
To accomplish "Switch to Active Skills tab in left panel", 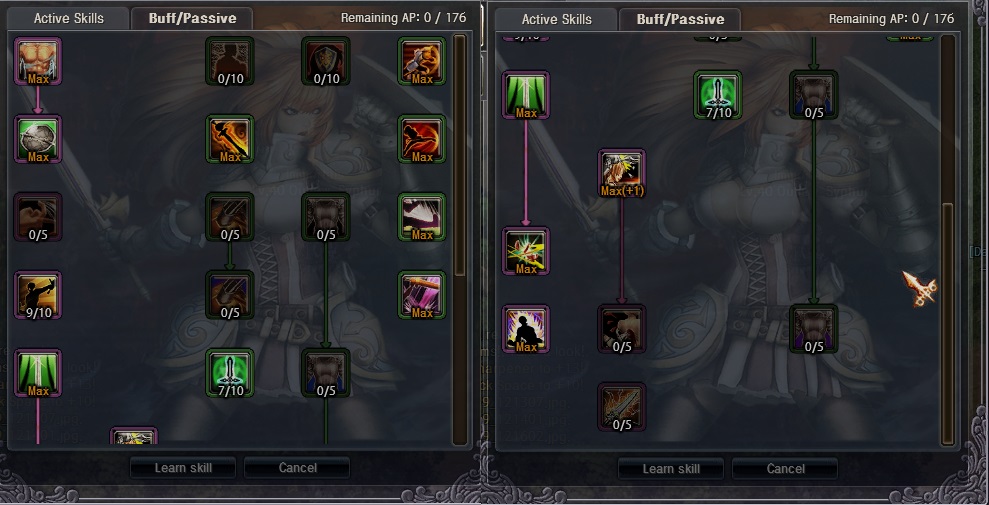I will click(x=69, y=18).
